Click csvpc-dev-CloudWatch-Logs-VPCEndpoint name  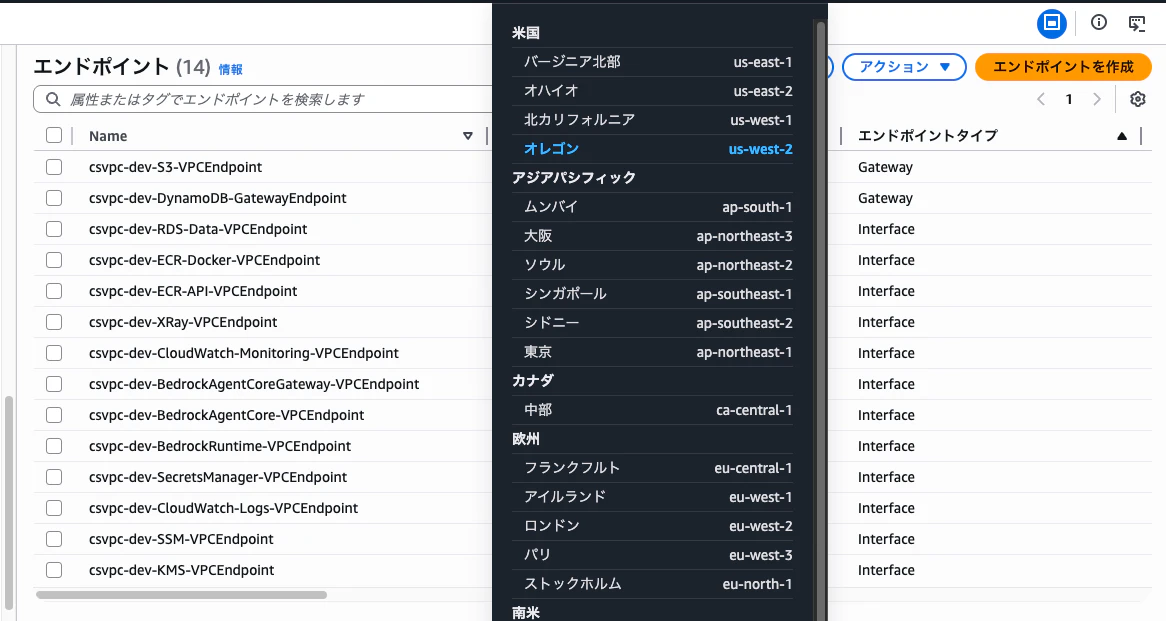(x=223, y=508)
